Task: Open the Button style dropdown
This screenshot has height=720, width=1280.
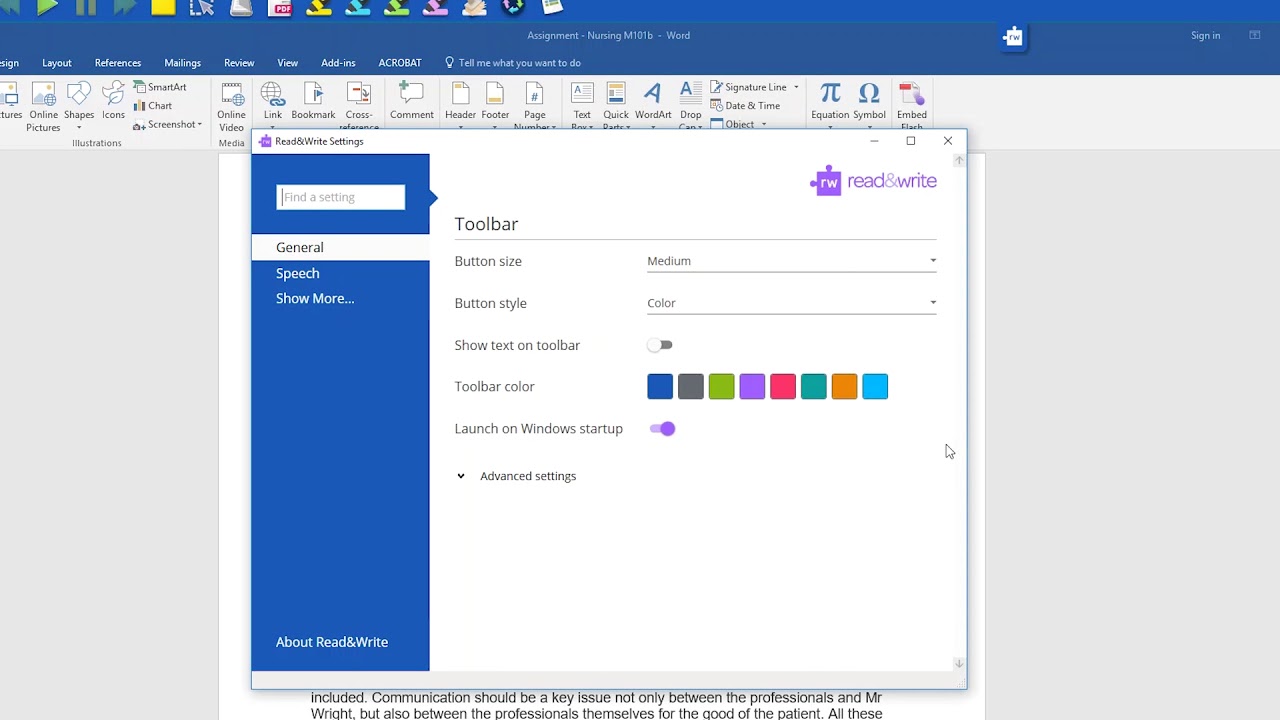Action: [x=791, y=303]
